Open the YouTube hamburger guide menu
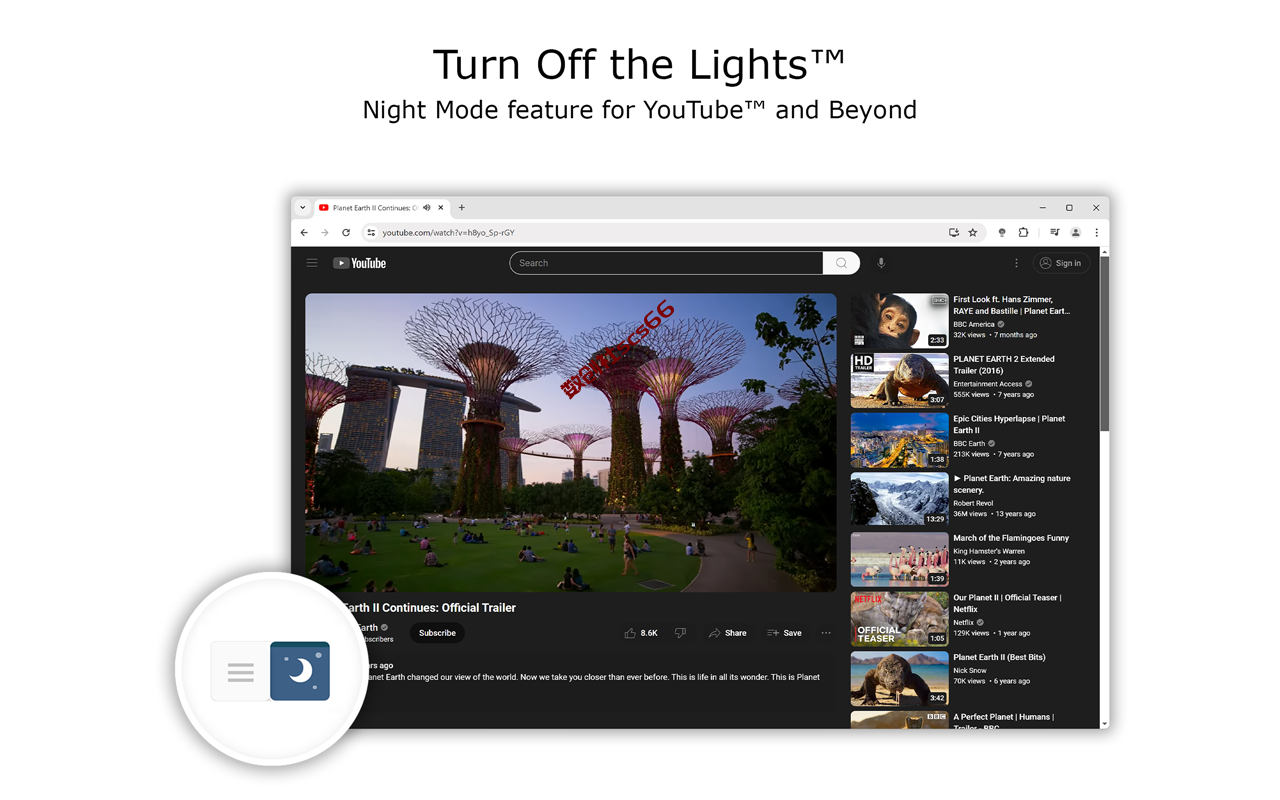 click(312, 263)
